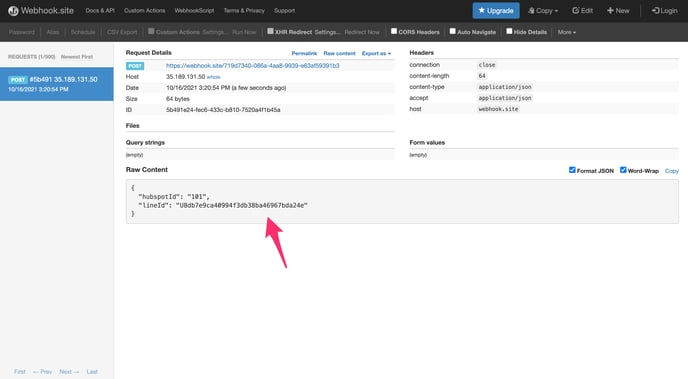This screenshot has height=379, width=688.
Task: Click the content-type value application/json
Action: click(x=505, y=87)
